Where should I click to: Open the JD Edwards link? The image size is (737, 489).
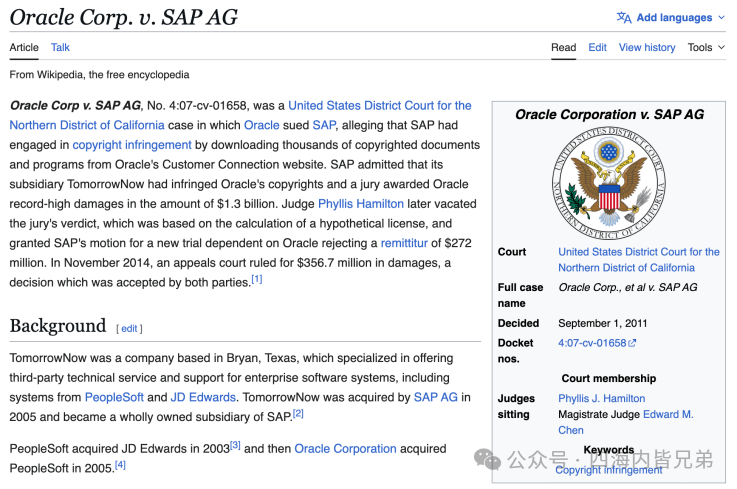click(x=203, y=397)
